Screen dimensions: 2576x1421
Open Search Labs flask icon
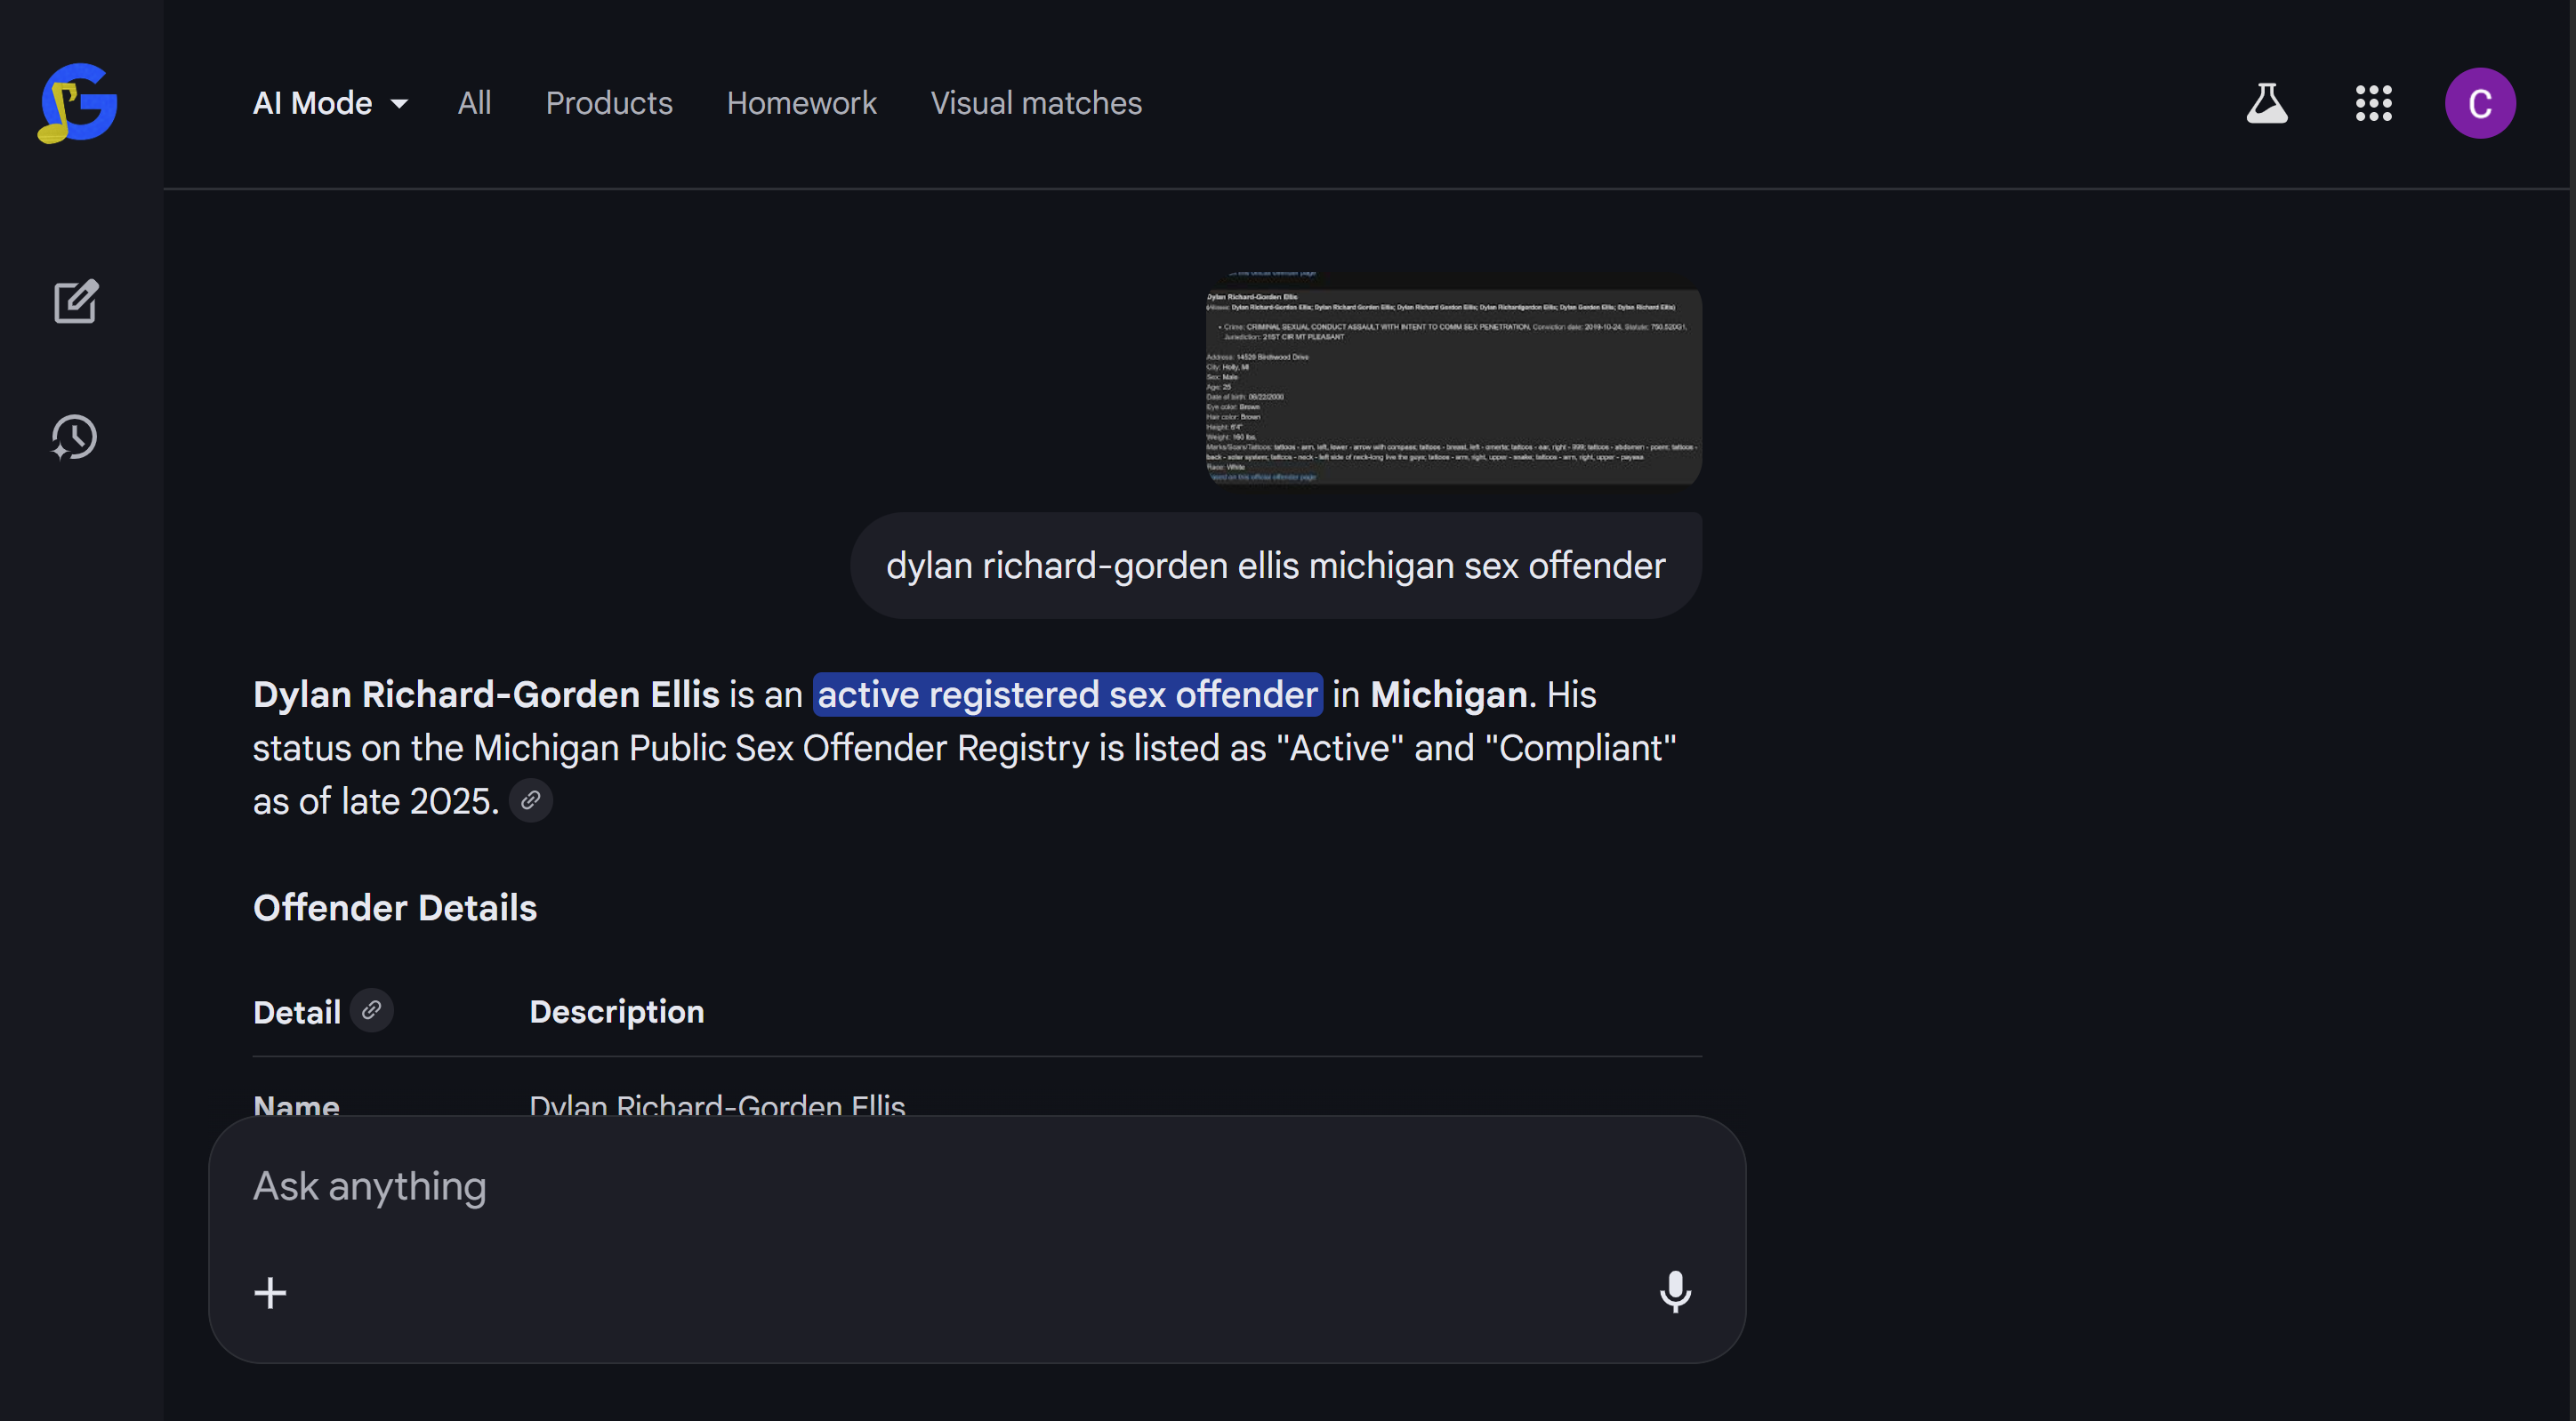[2266, 103]
